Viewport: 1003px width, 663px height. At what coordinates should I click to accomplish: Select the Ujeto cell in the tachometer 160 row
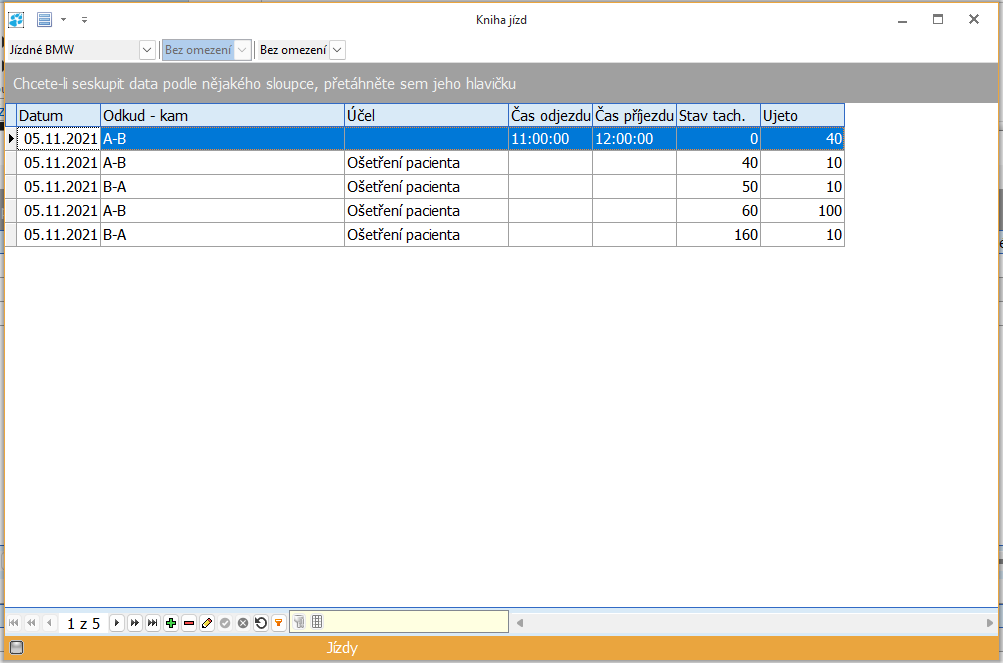click(802, 235)
